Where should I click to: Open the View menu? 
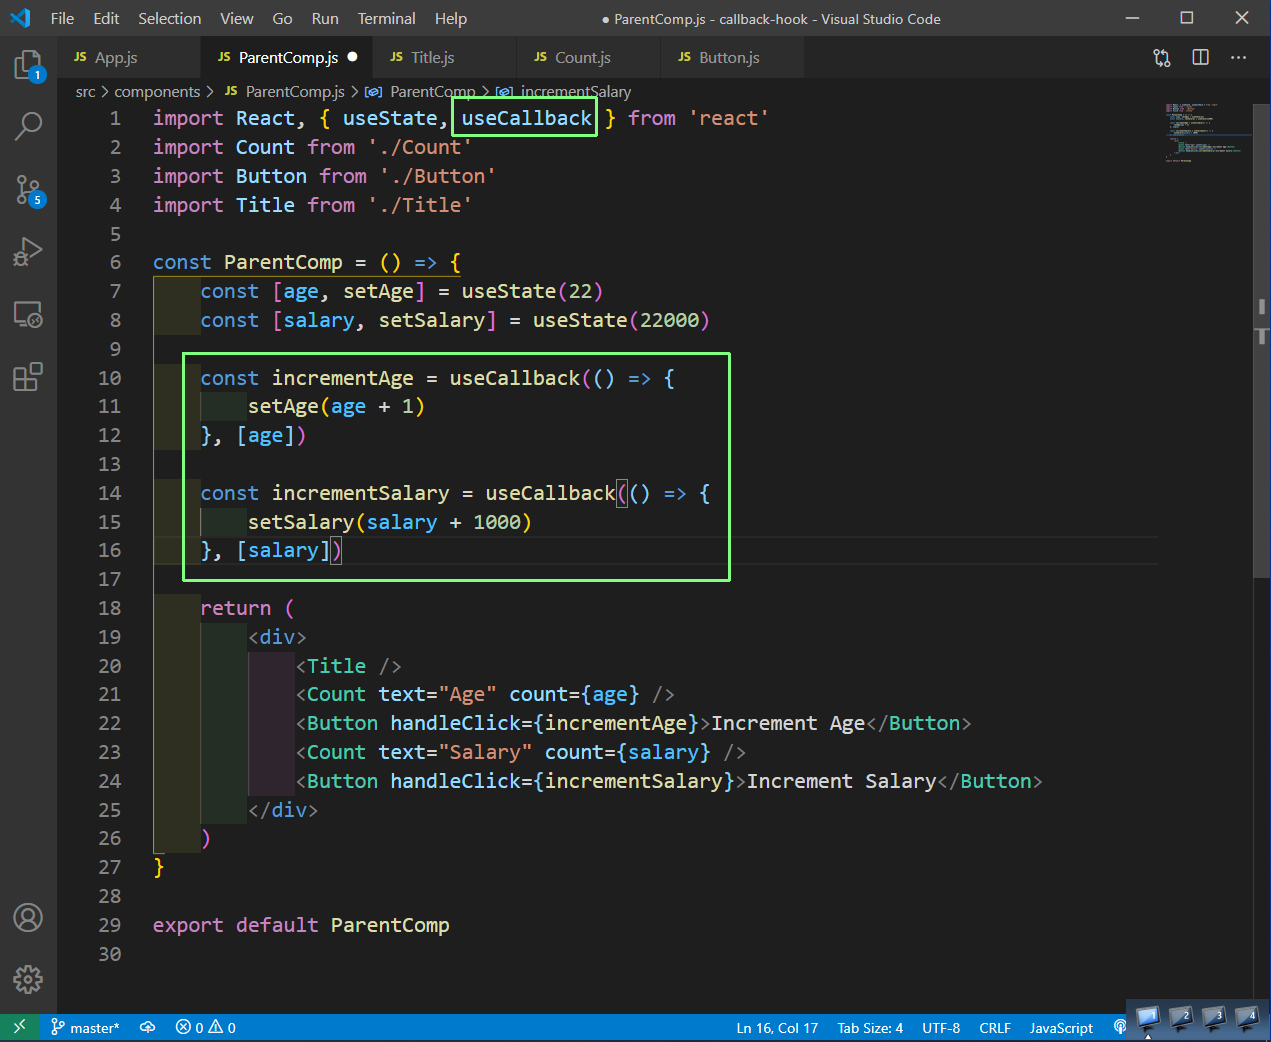237,18
